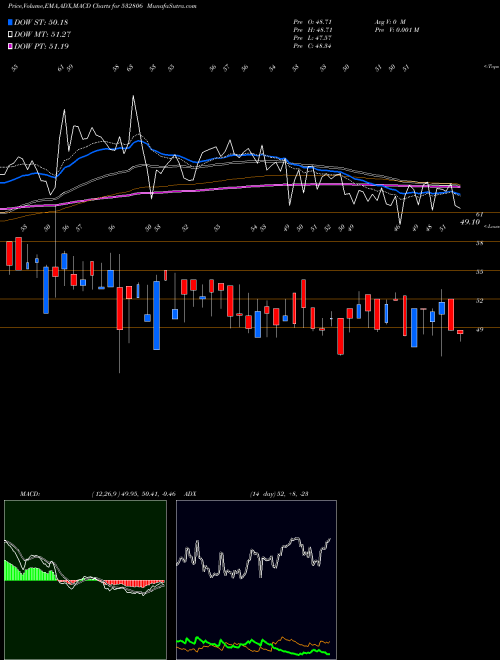Click the 'Pre V: 0.001 M' volume text
The image size is (500, 660).
tap(397, 30)
